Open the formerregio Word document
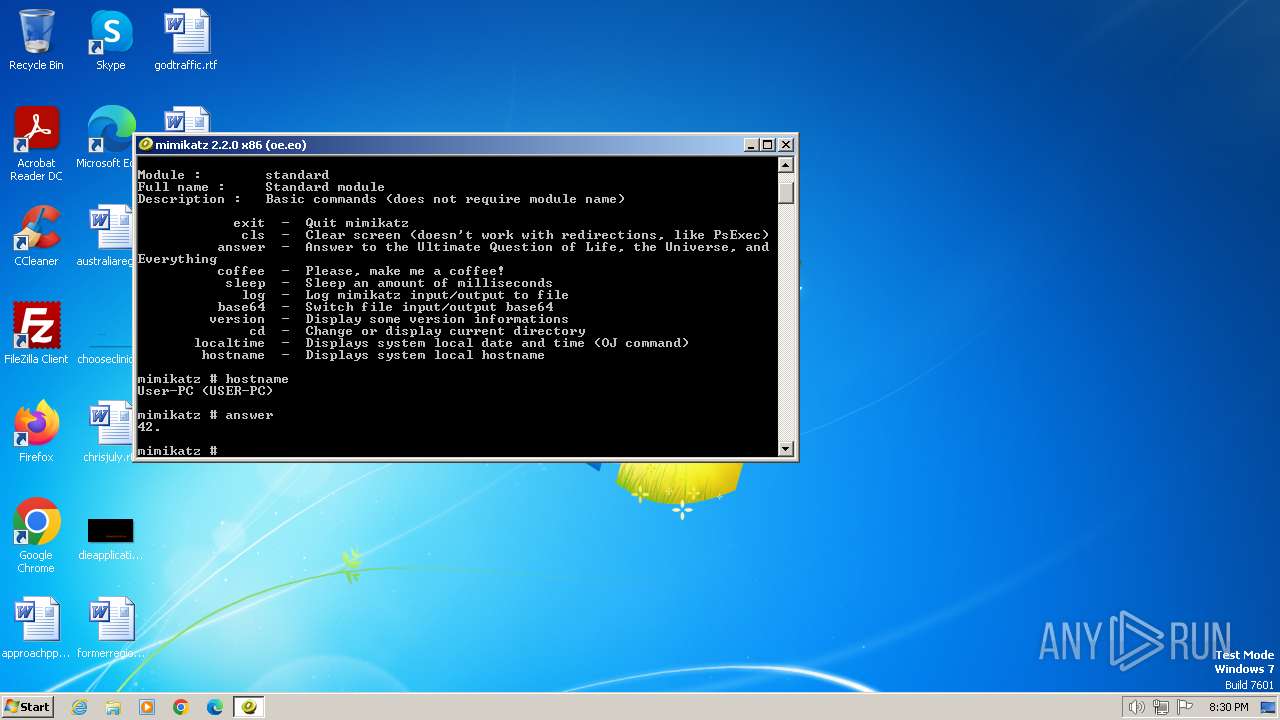Screen dimensions: 1280x720 click(111, 628)
